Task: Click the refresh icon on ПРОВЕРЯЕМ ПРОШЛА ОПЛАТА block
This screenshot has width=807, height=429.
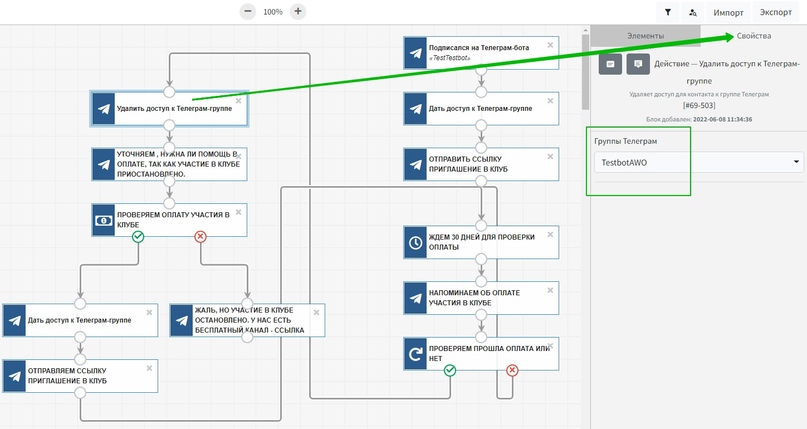Action: point(416,353)
